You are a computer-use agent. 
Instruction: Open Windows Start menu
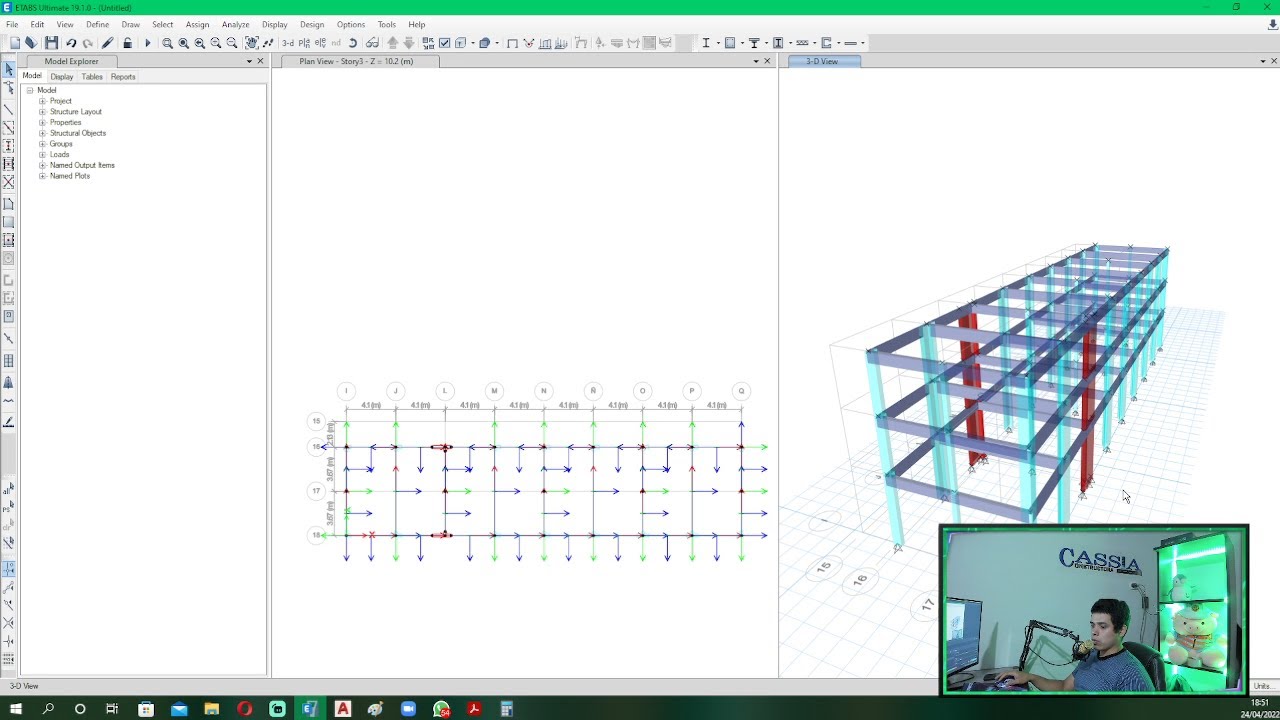[16, 709]
